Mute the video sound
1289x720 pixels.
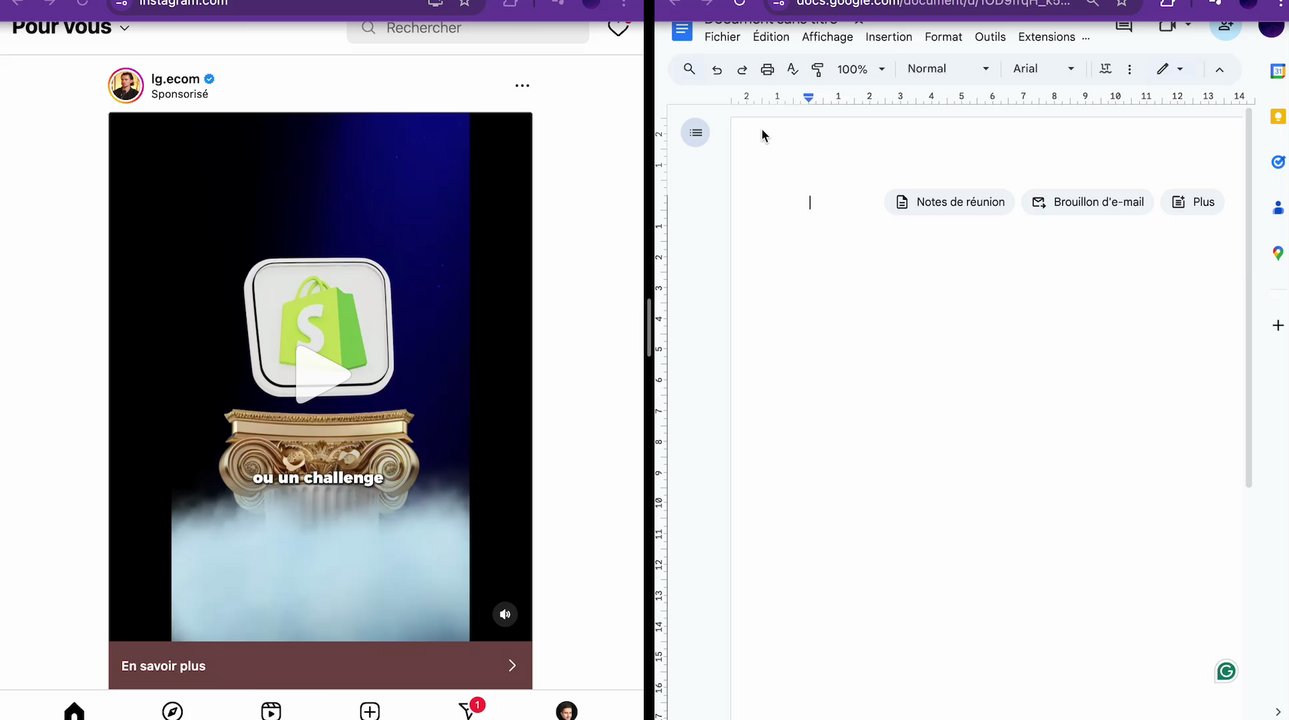pyautogui.click(x=505, y=614)
